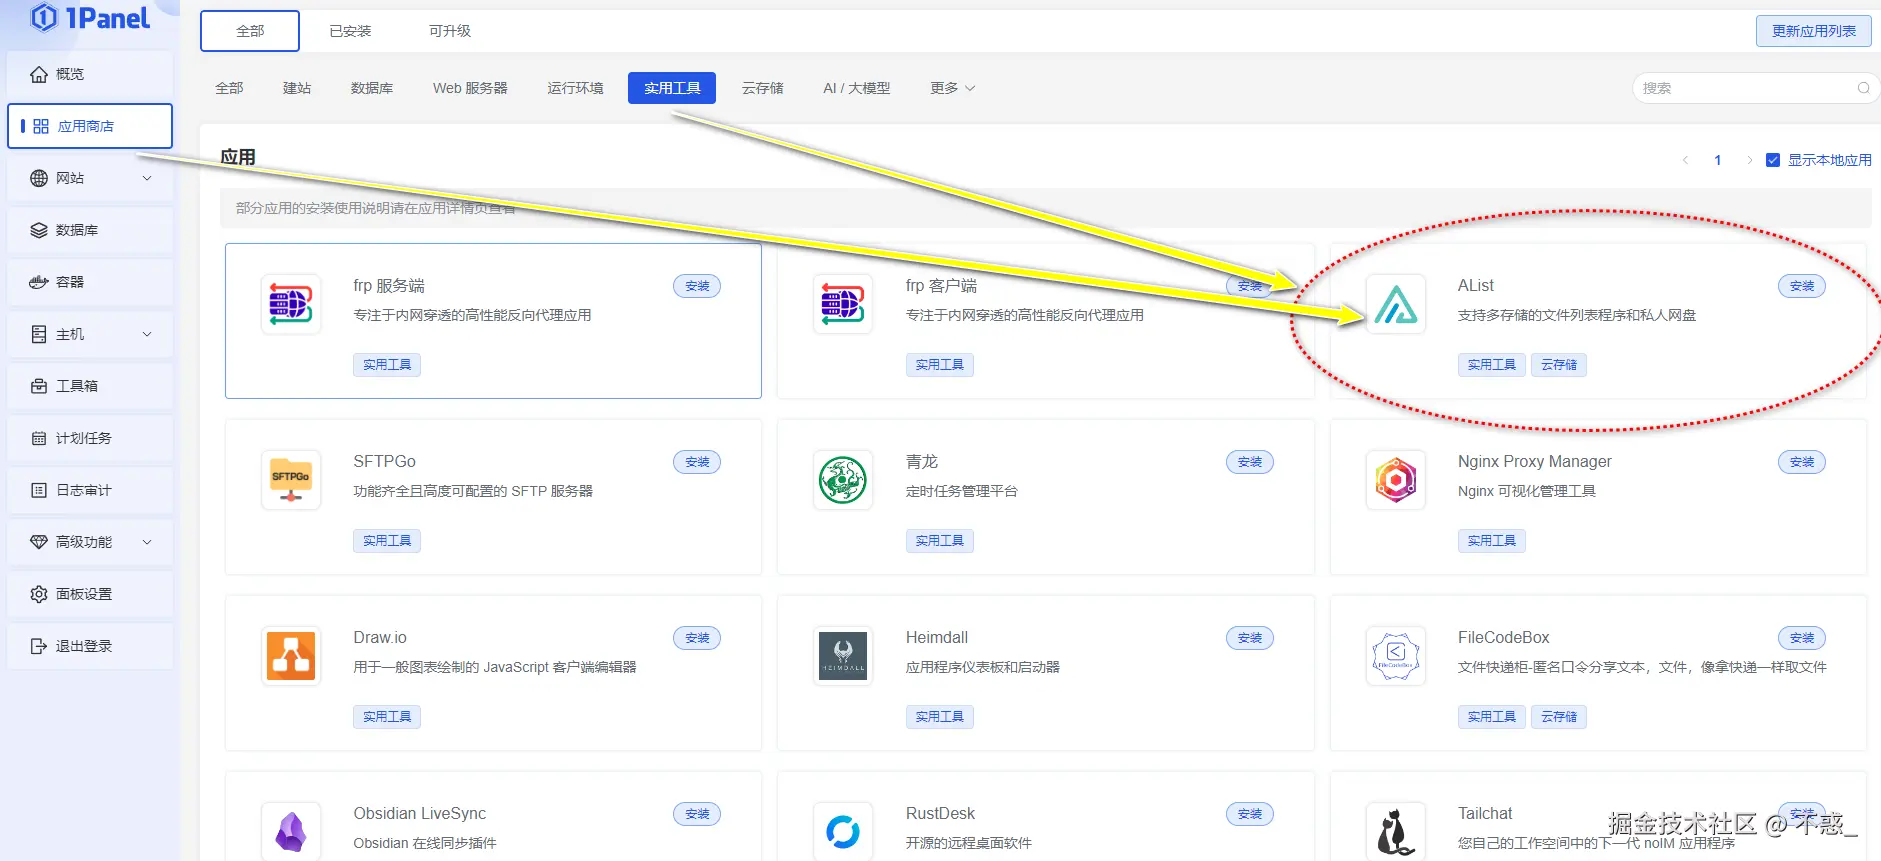Click the 更新应用列表 button
This screenshot has width=1881, height=861.
pos(1814,31)
